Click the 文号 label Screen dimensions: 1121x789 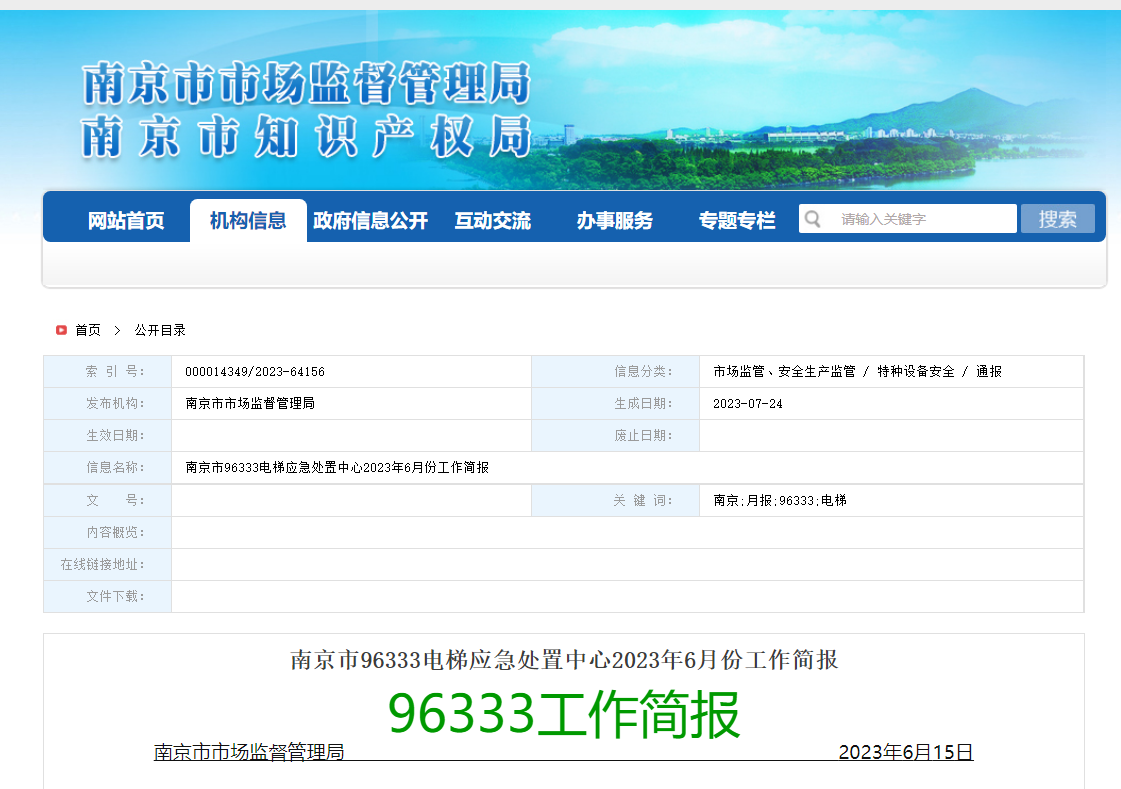(x=115, y=500)
